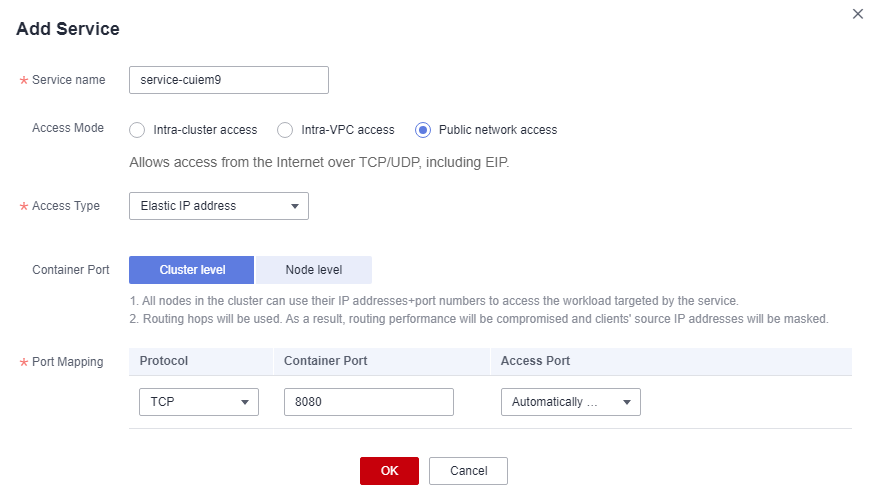Click the Protocol column header
875x497 pixels.
(164, 361)
